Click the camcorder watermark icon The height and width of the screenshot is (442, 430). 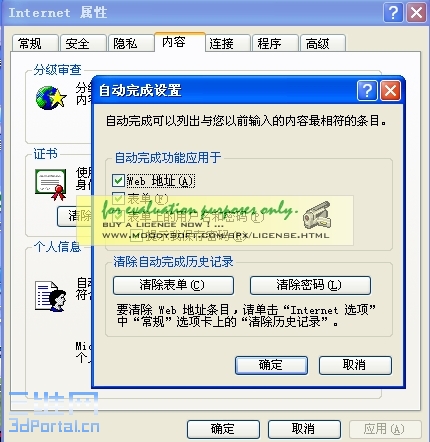[317, 215]
